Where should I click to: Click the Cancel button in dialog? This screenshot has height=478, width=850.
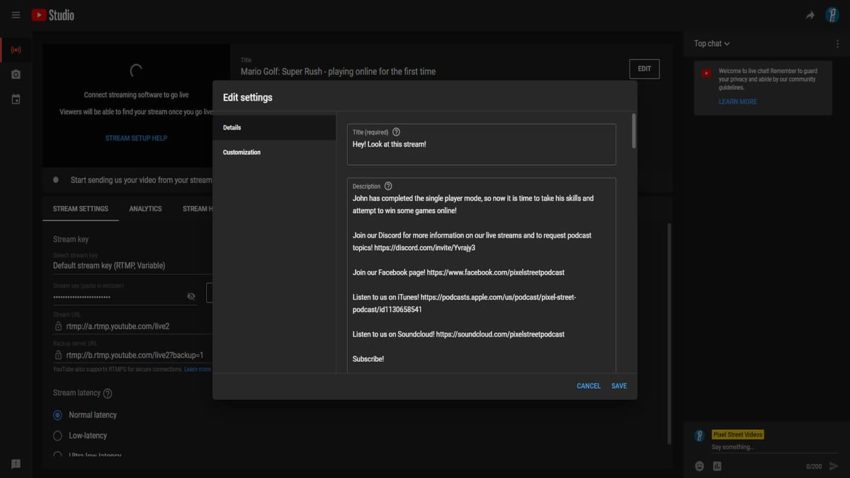click(x=588, y=386)
